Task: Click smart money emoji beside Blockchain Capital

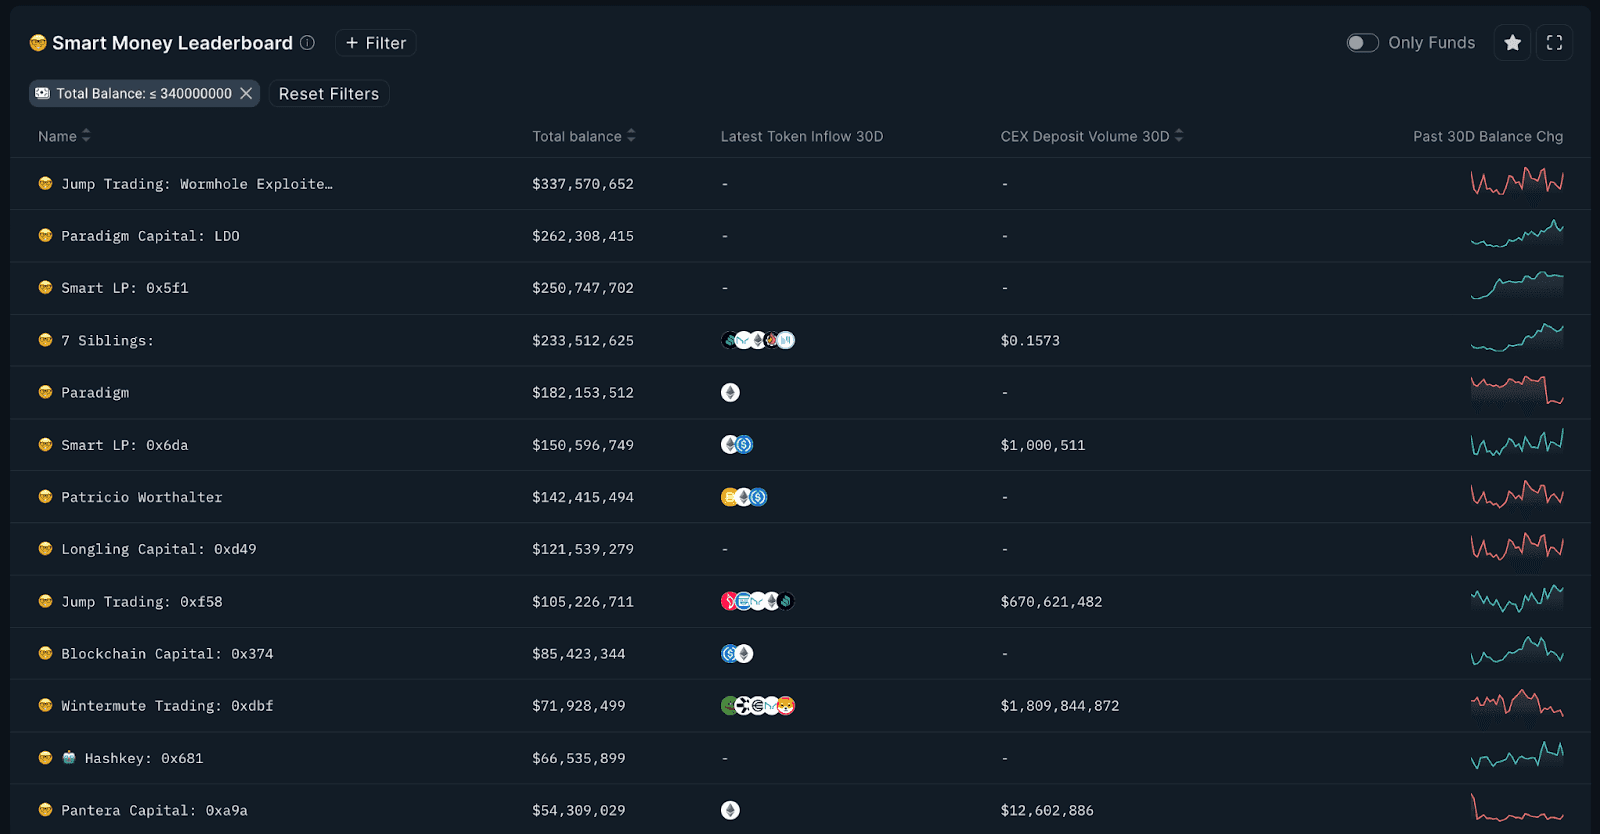Action: 45,653
